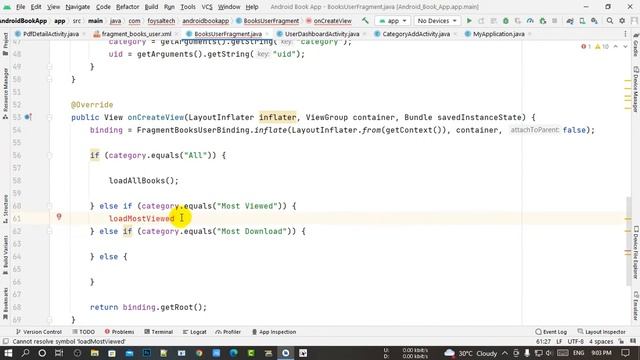Collapse the else-if fold at line 60
The height and width of the screenshot is (360, 640).
click(50, 206)
